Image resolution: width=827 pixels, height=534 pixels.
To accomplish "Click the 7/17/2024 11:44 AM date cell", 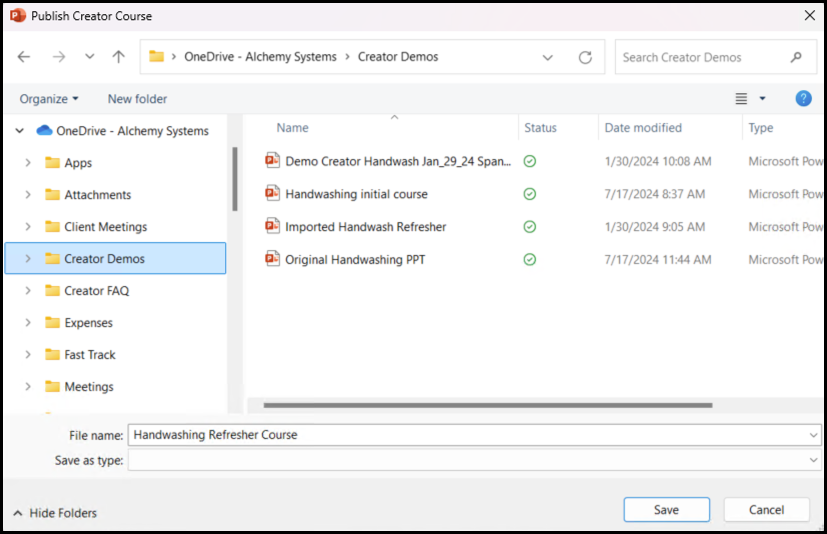I will point(658,260).
